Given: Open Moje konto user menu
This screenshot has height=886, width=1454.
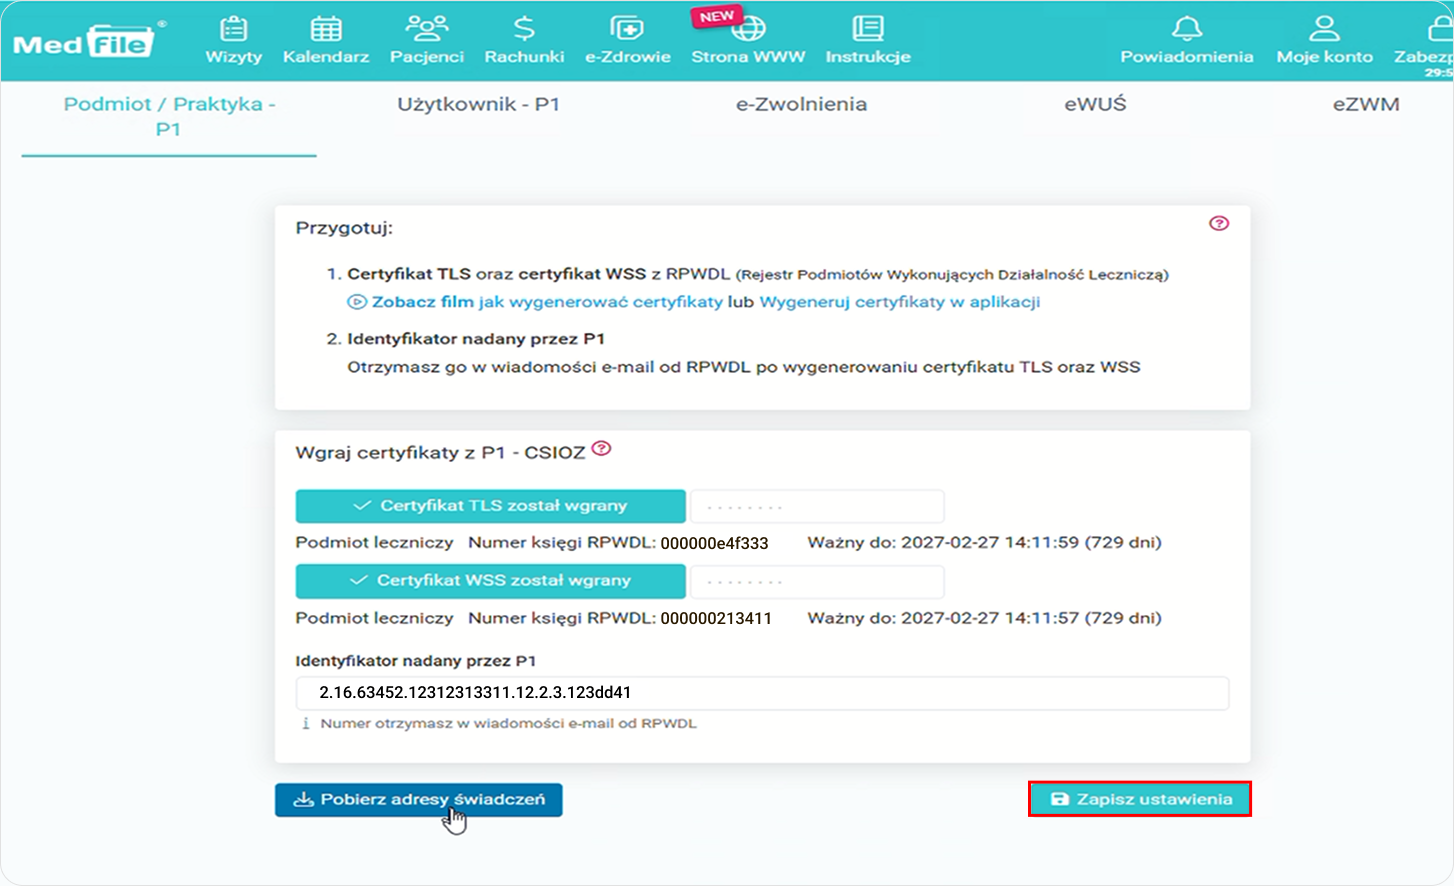Looking at the screenshot, I should tap(1324, 40).
